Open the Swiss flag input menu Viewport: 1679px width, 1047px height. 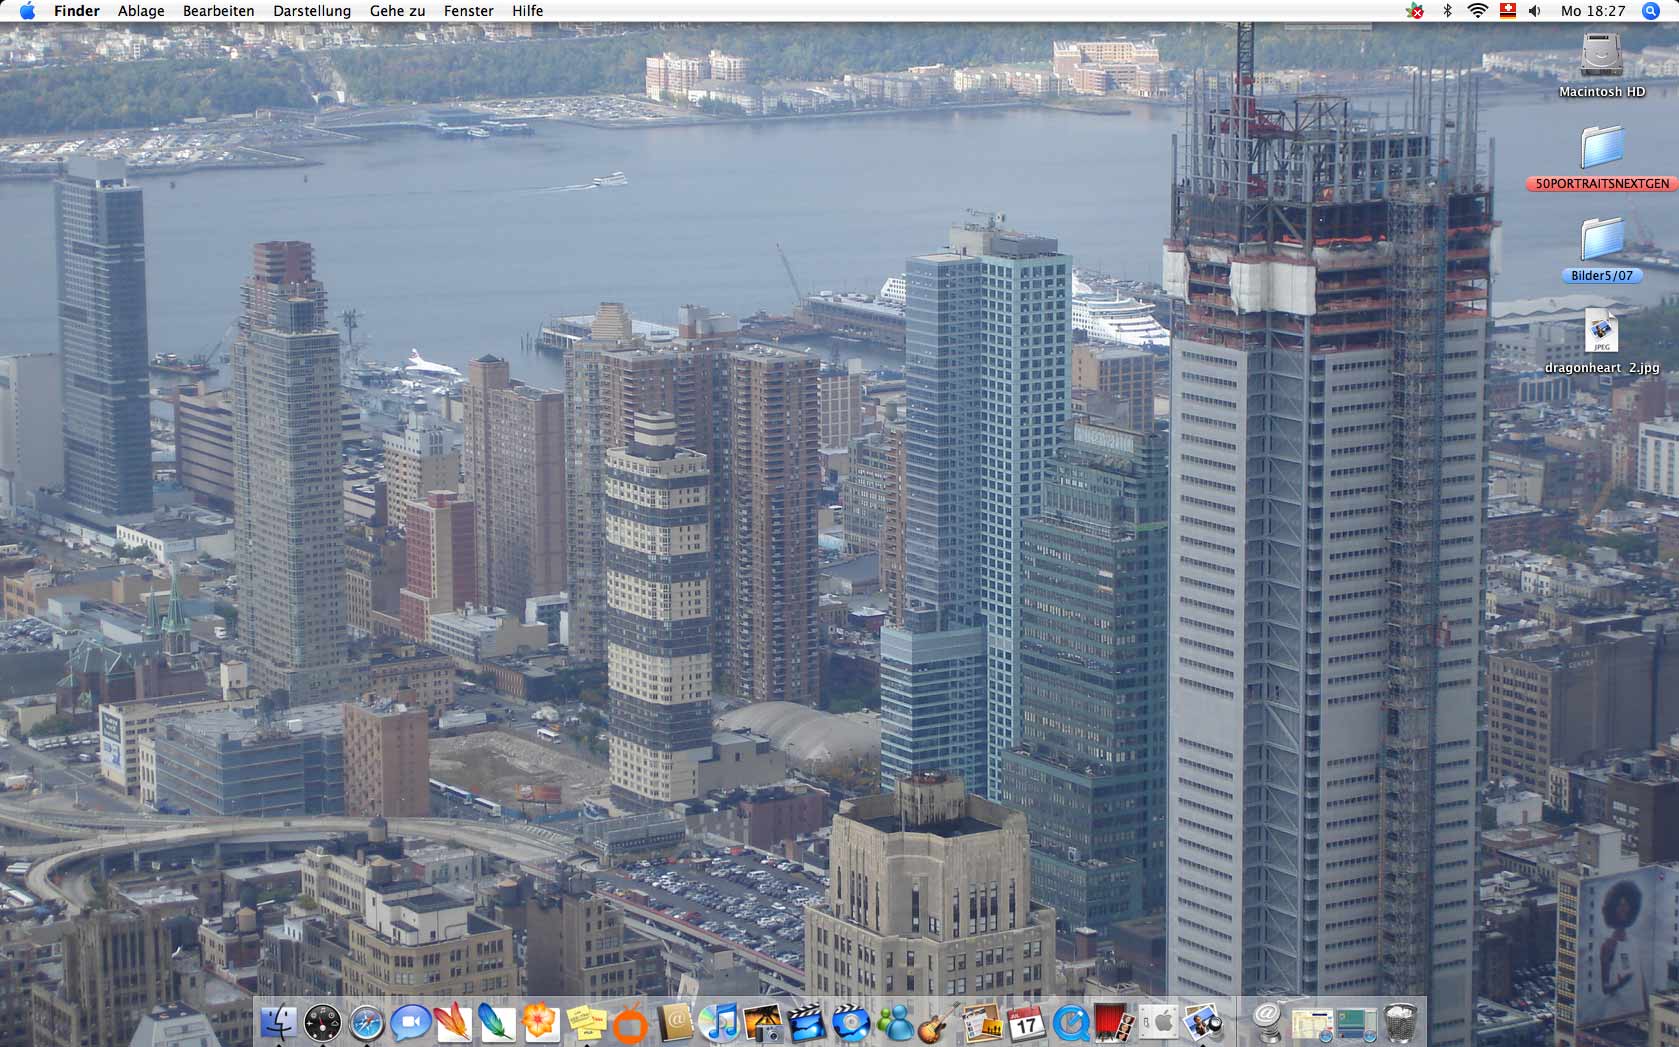tap(1507, 11)
